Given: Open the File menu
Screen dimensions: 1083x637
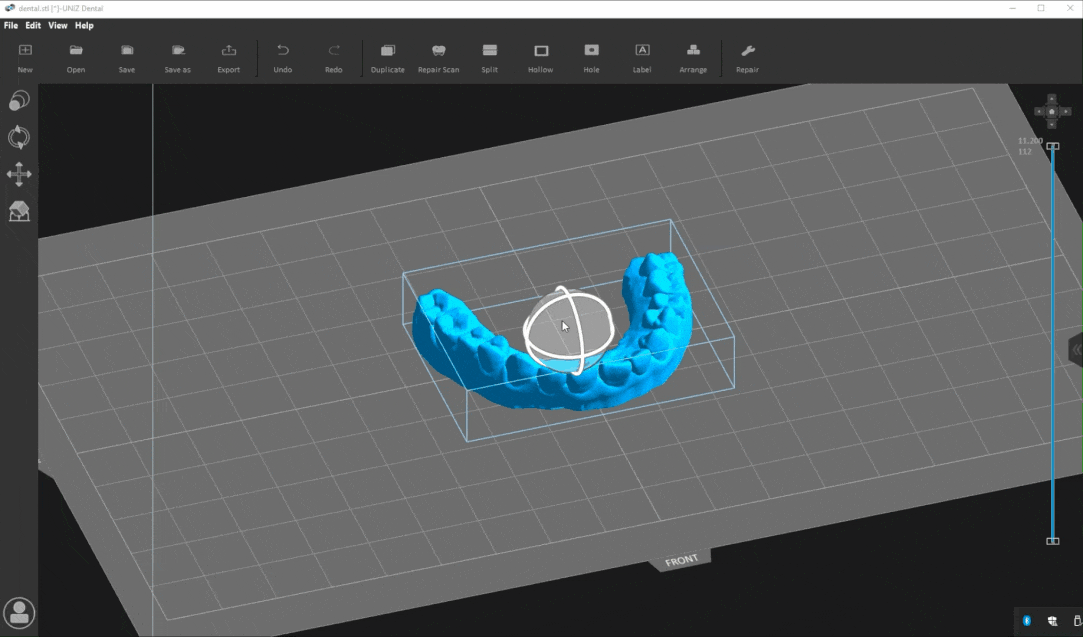Looking at the screenshot, I should tap(11, 25).
